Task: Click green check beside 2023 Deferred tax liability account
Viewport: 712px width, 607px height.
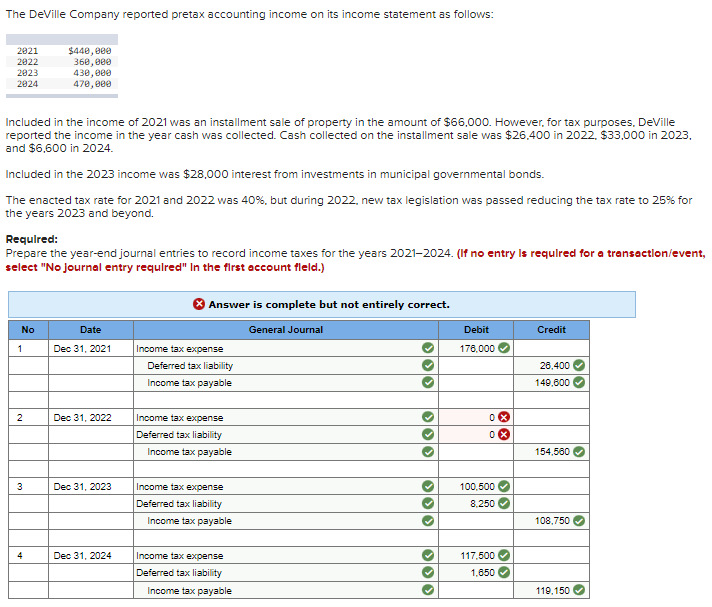Action: (427, 503)
